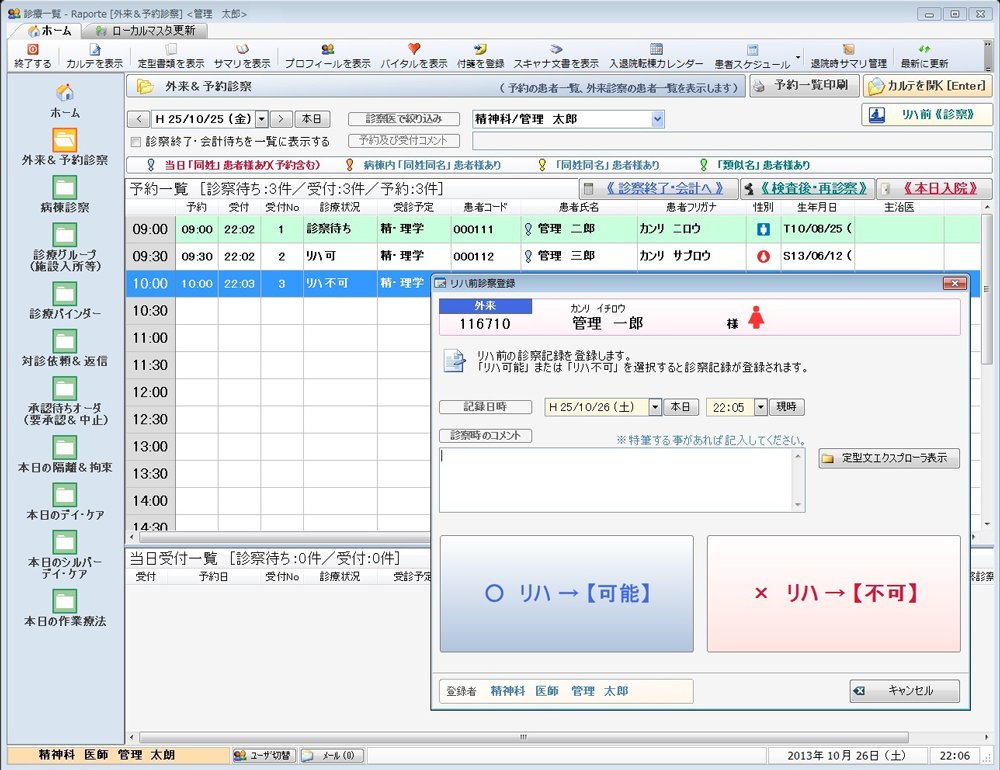
Task: Toggle 診察終了・会計待ちを一覧に表示する checkbox
Action: tap(135, 142)
